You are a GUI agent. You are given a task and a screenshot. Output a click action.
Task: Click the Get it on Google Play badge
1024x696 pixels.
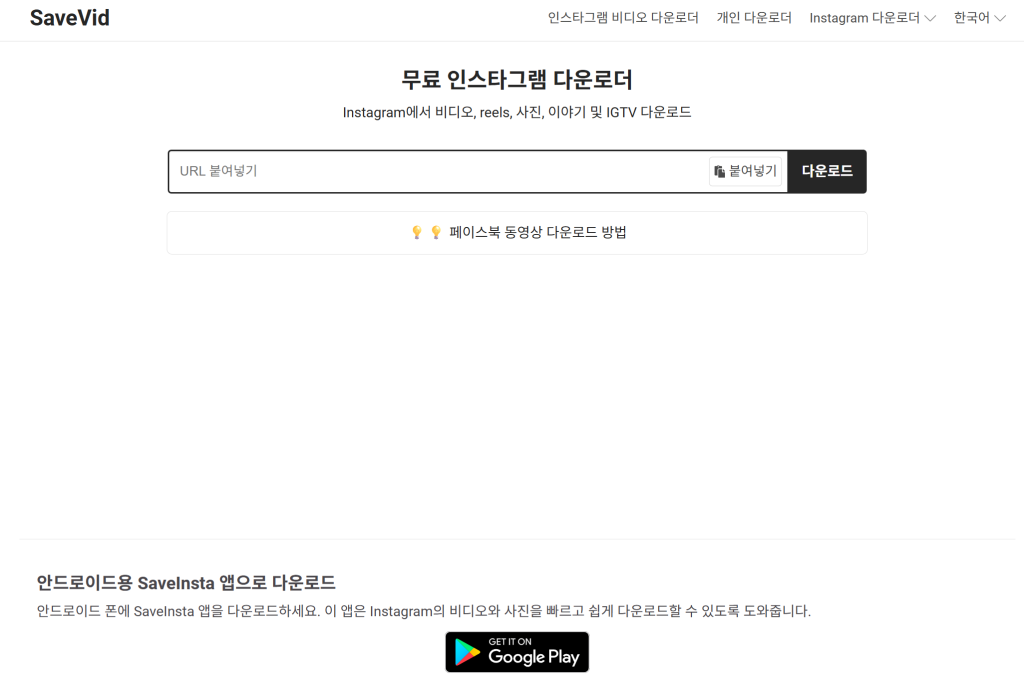(517, 652)
